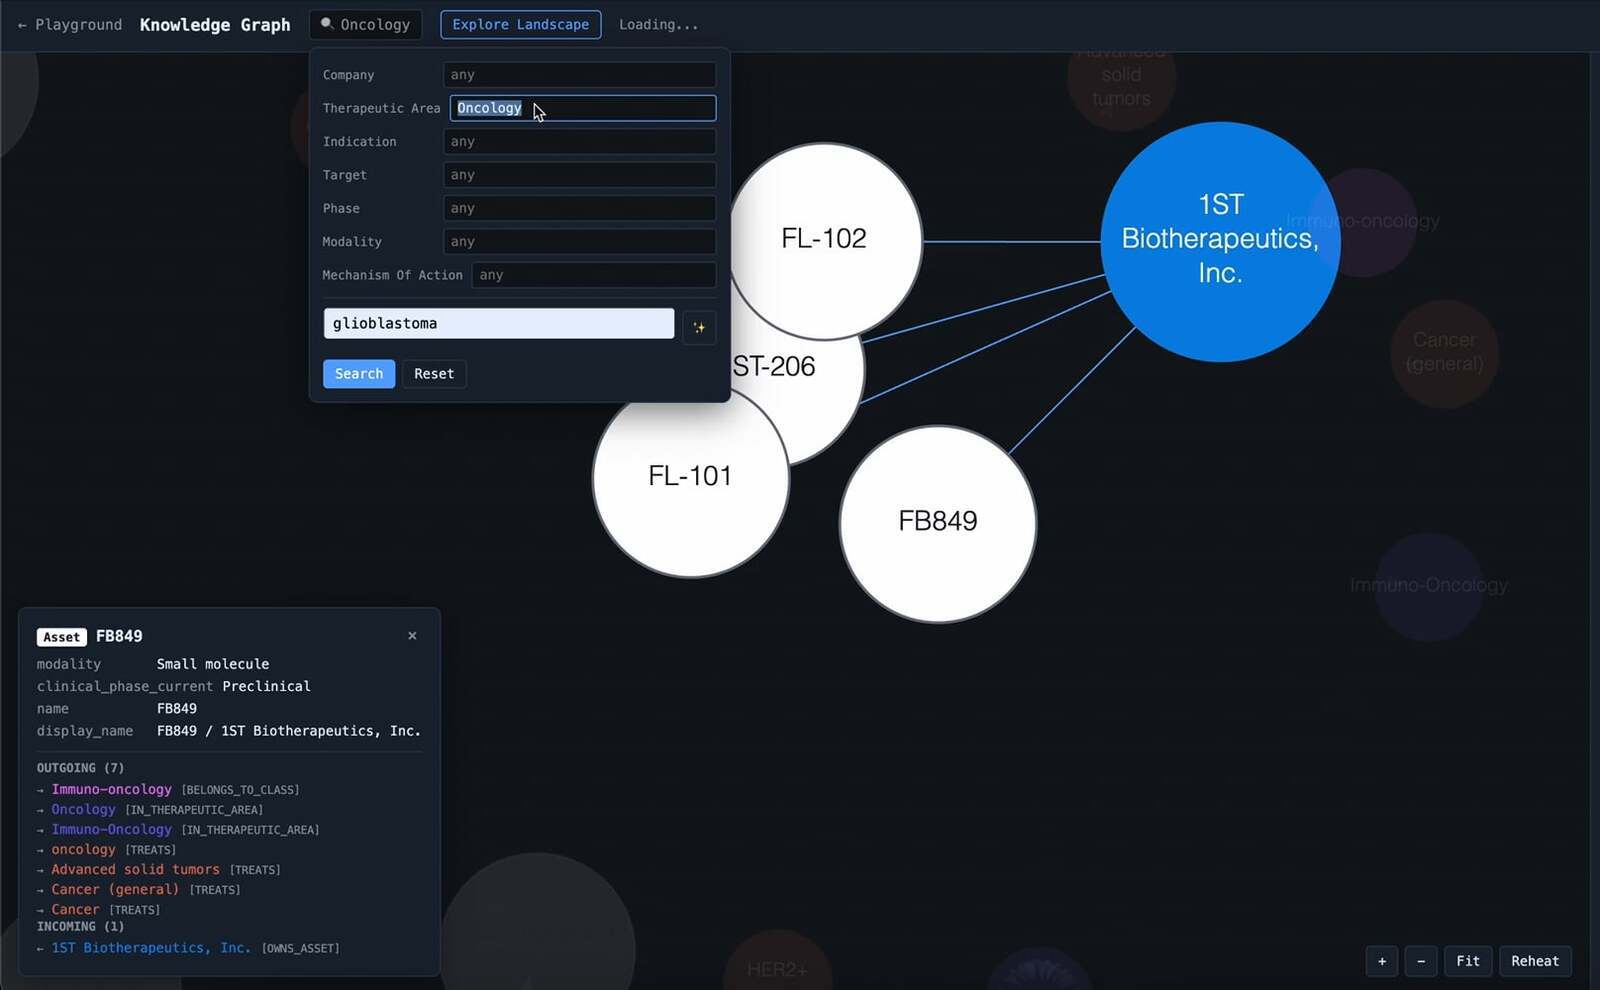The image size is (1600, 990).
Task: Open the Oncology search filter chip
Action: (x=366, y=25)
